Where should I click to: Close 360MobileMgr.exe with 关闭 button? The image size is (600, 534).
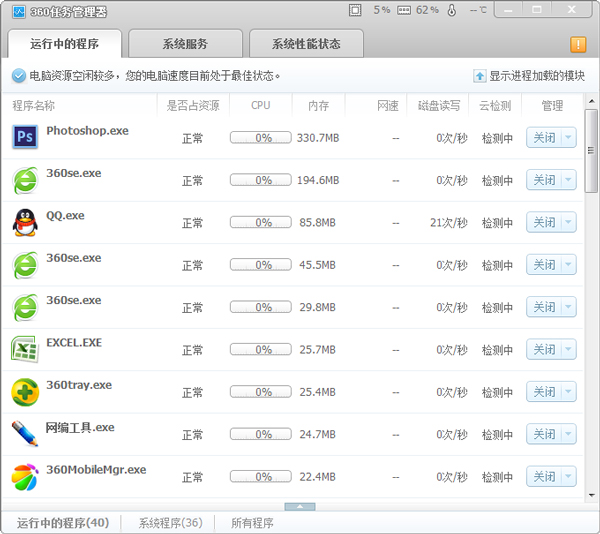(x=544, y=477)
